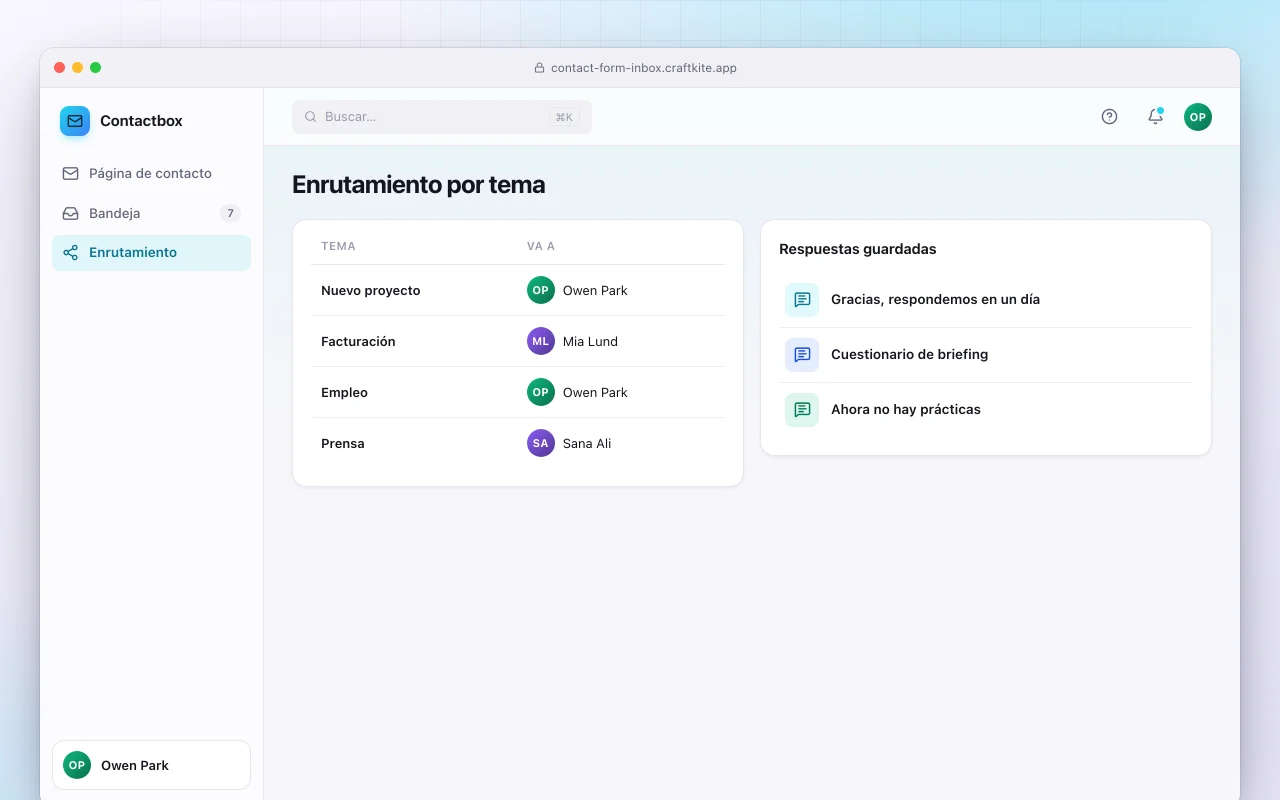Click the Prensa topic
The width and height of the screenshot is (1280, 800).
(x=343, y=444)
